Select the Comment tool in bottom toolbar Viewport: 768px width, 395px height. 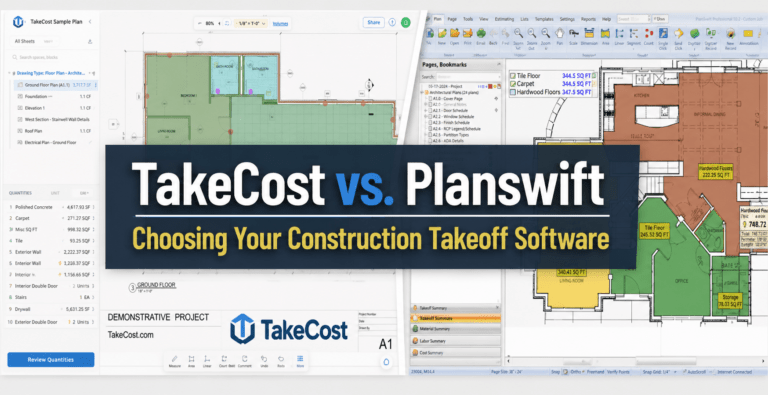point(244,361)
